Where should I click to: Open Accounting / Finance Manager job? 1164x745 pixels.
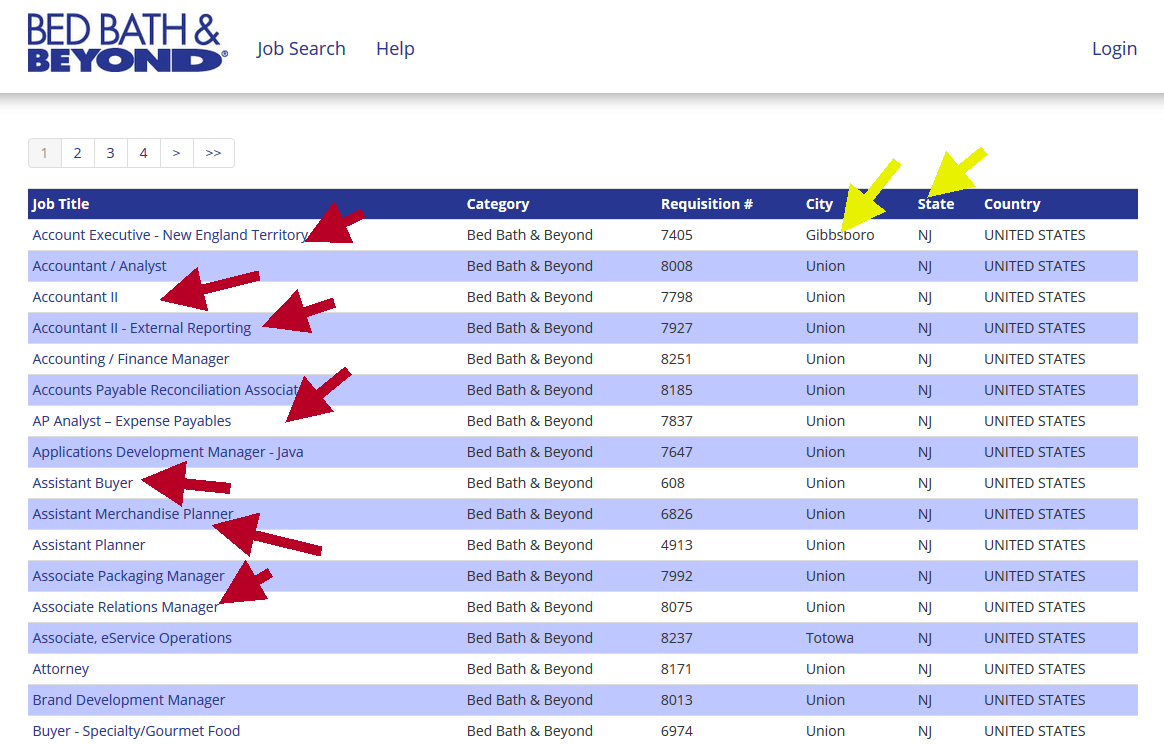(131, 359)
